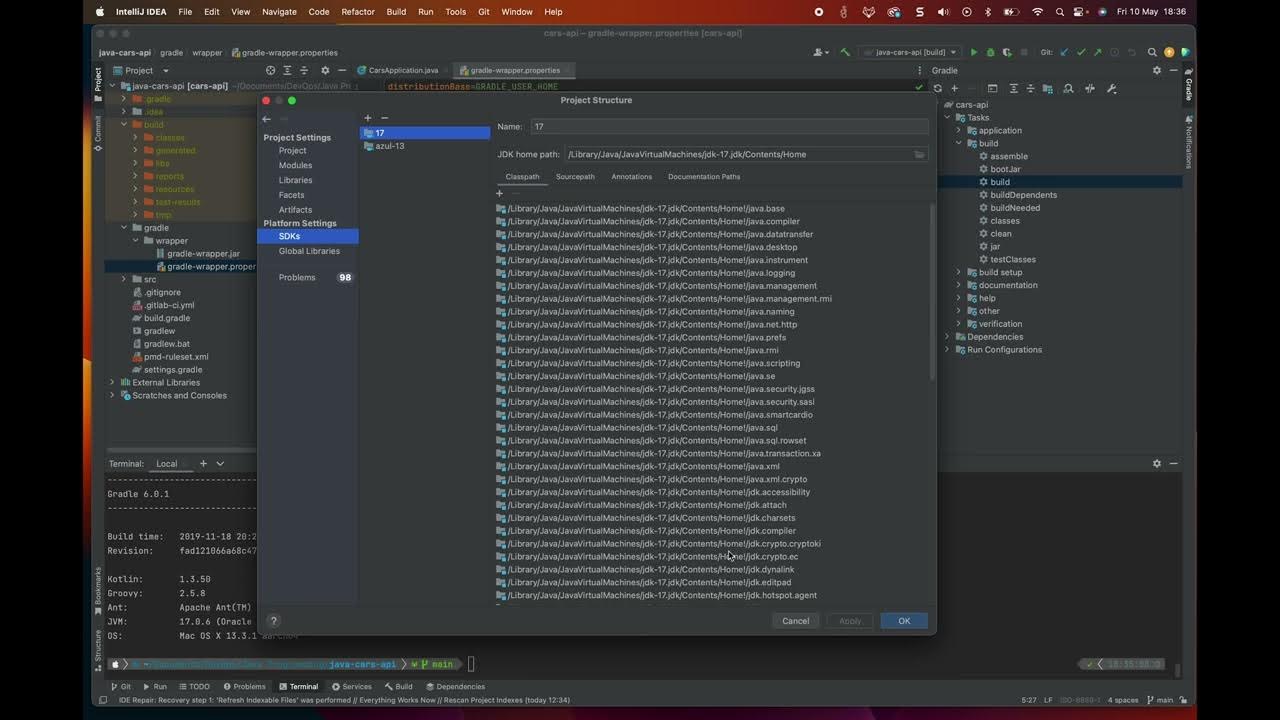
Task: Switch to Documentation Paths tab
Action: [x=704, y=177]
